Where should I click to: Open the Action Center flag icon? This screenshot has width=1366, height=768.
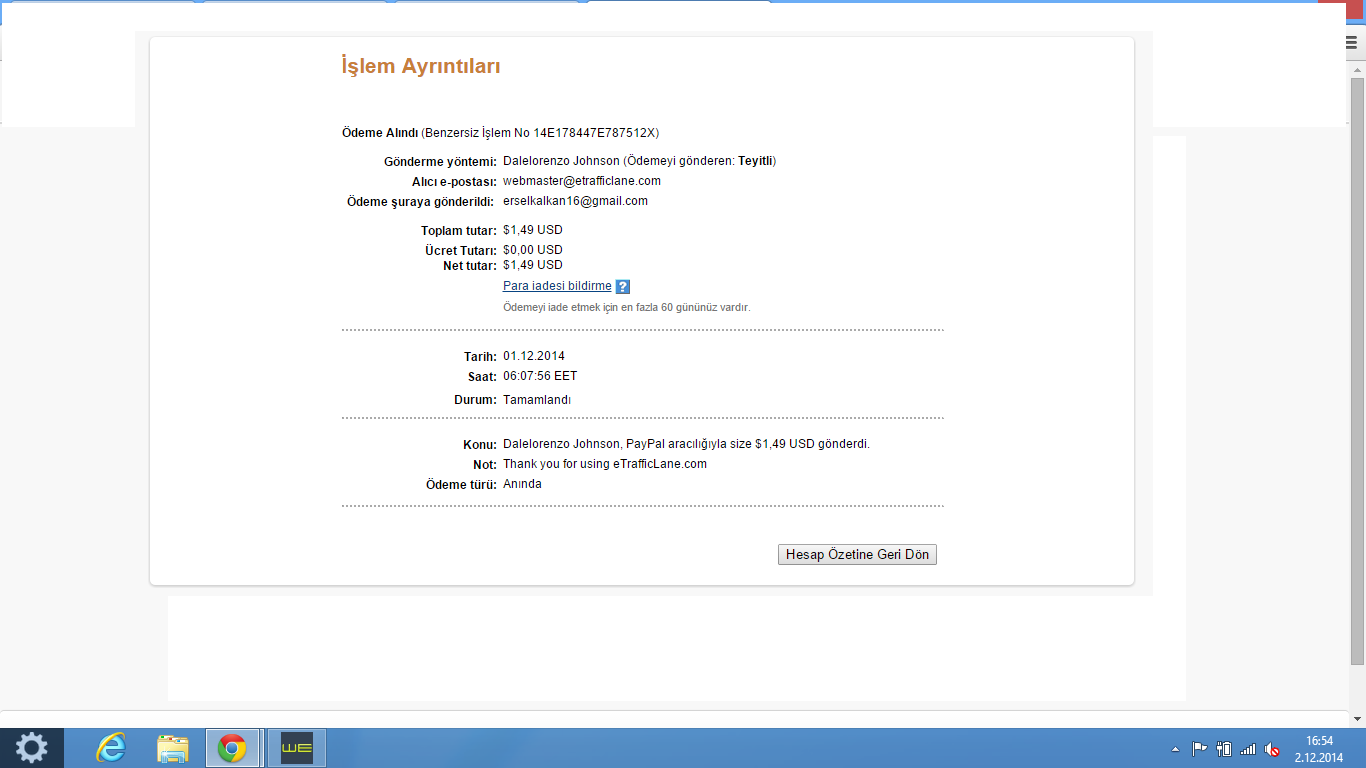point(1199,749)
